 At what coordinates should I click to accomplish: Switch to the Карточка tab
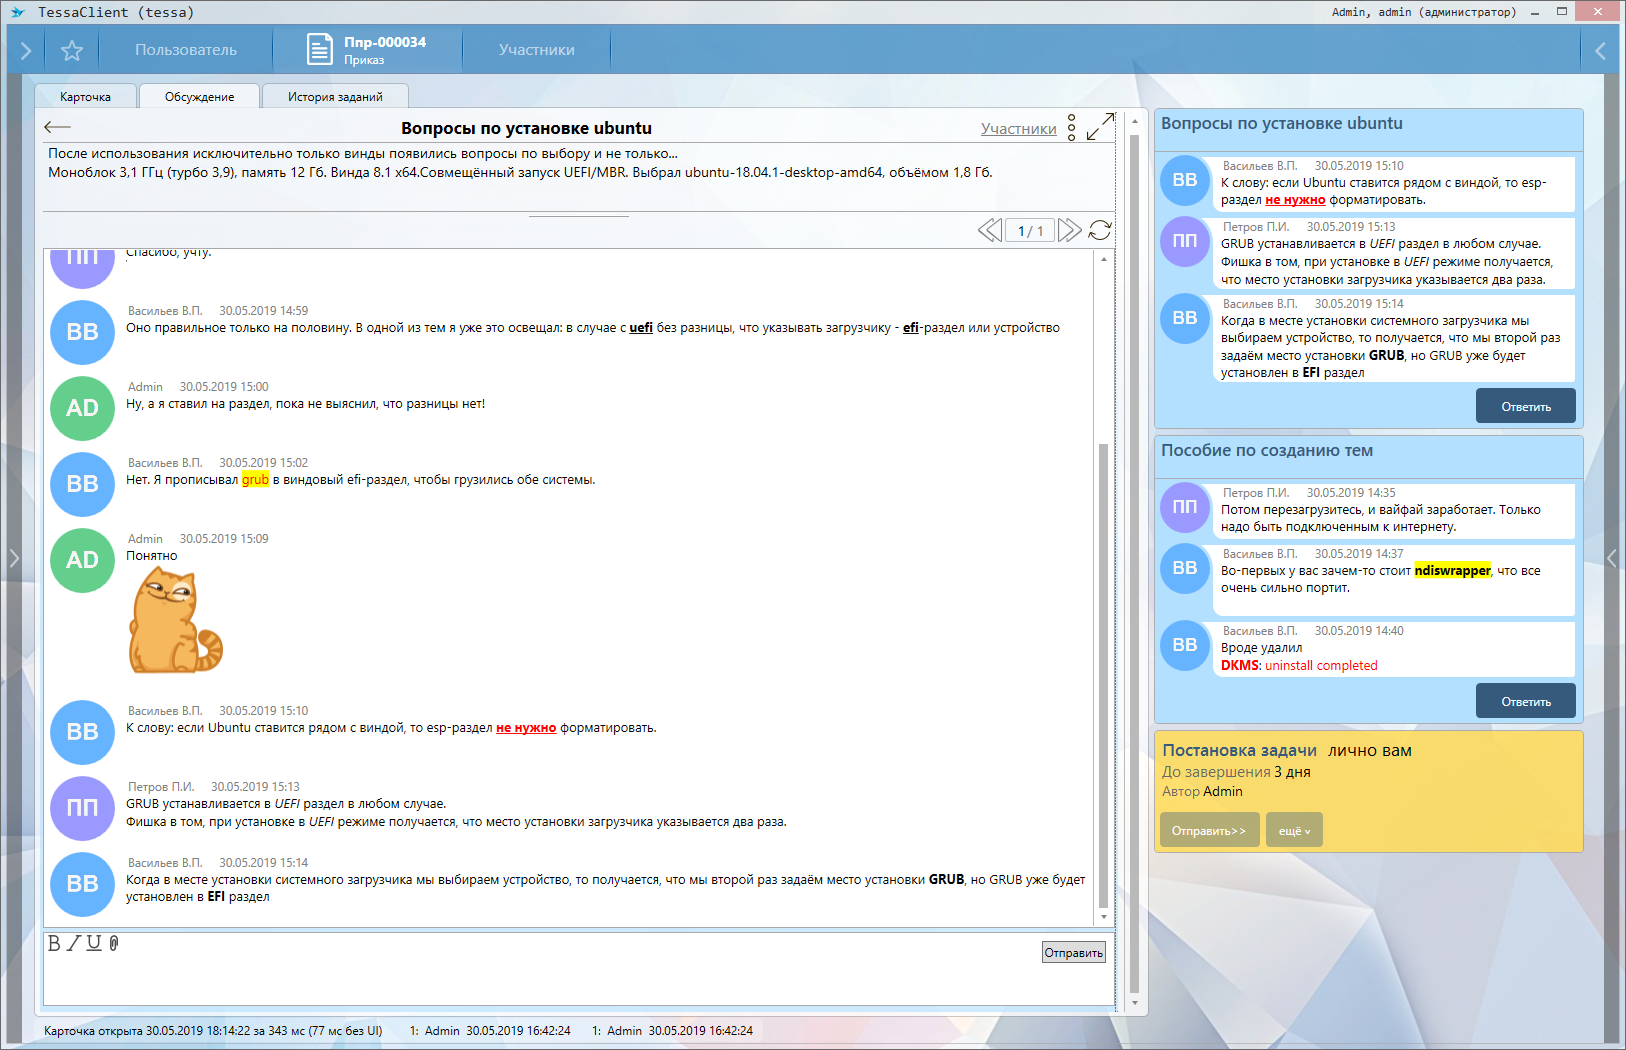pos(85,97)
